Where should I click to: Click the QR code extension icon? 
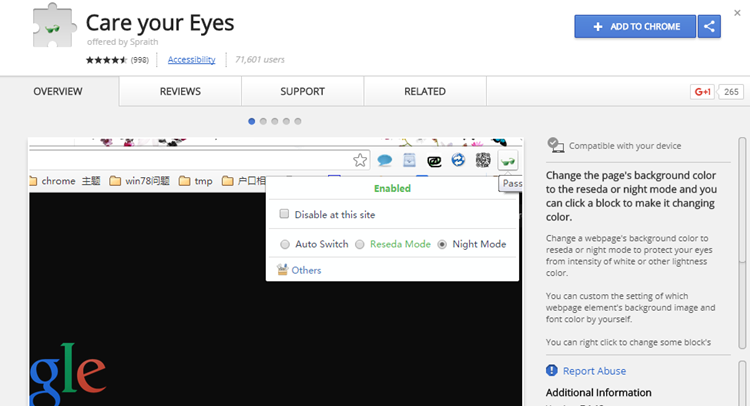(x=483, y=160)
